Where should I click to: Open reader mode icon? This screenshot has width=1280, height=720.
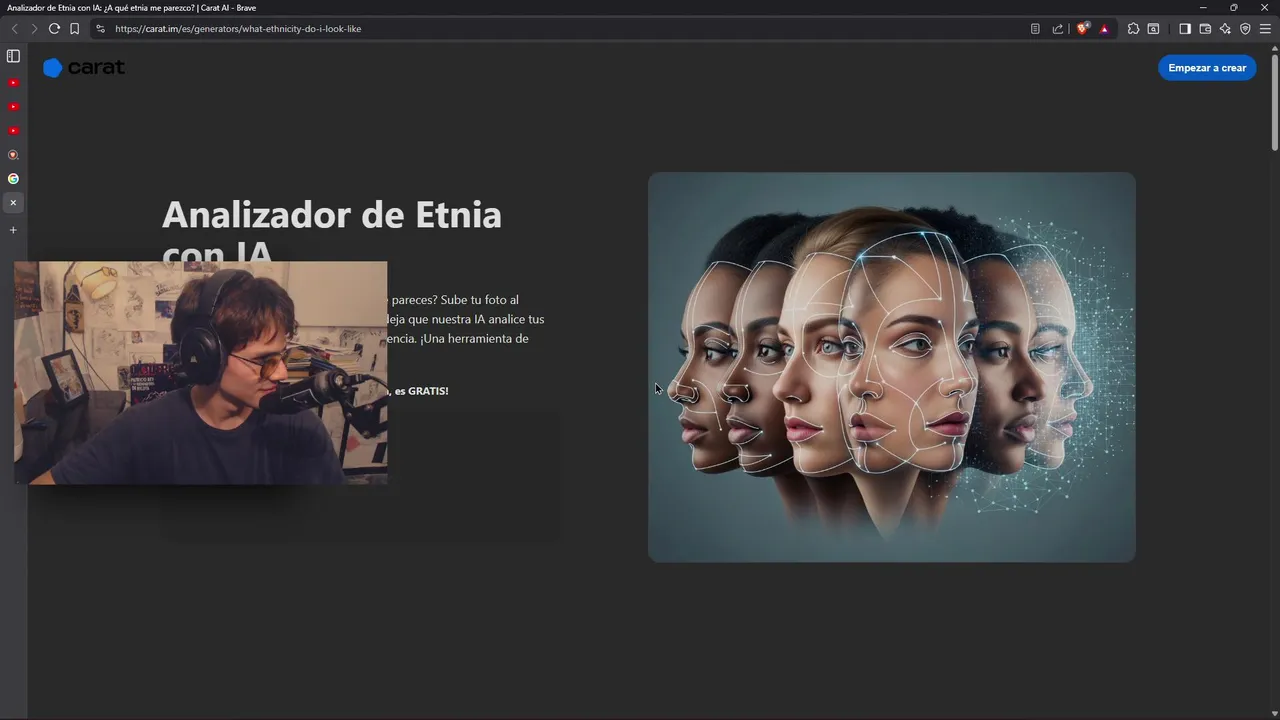click(x=1035, y=29)
